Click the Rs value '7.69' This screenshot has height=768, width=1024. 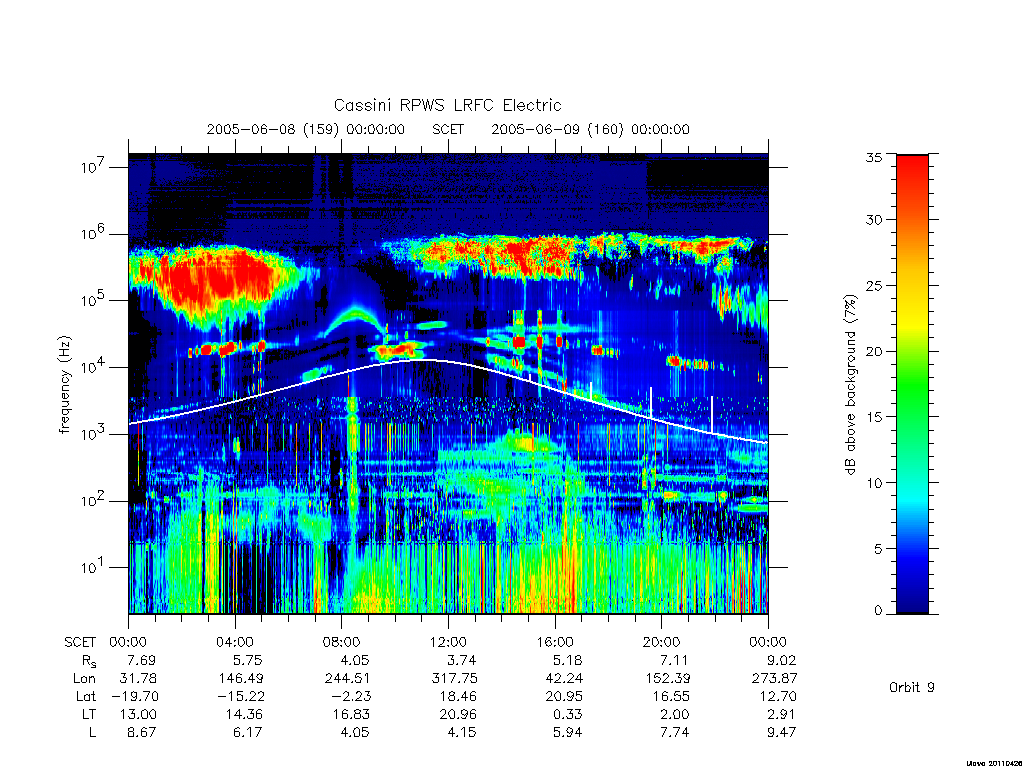point(142,660)
